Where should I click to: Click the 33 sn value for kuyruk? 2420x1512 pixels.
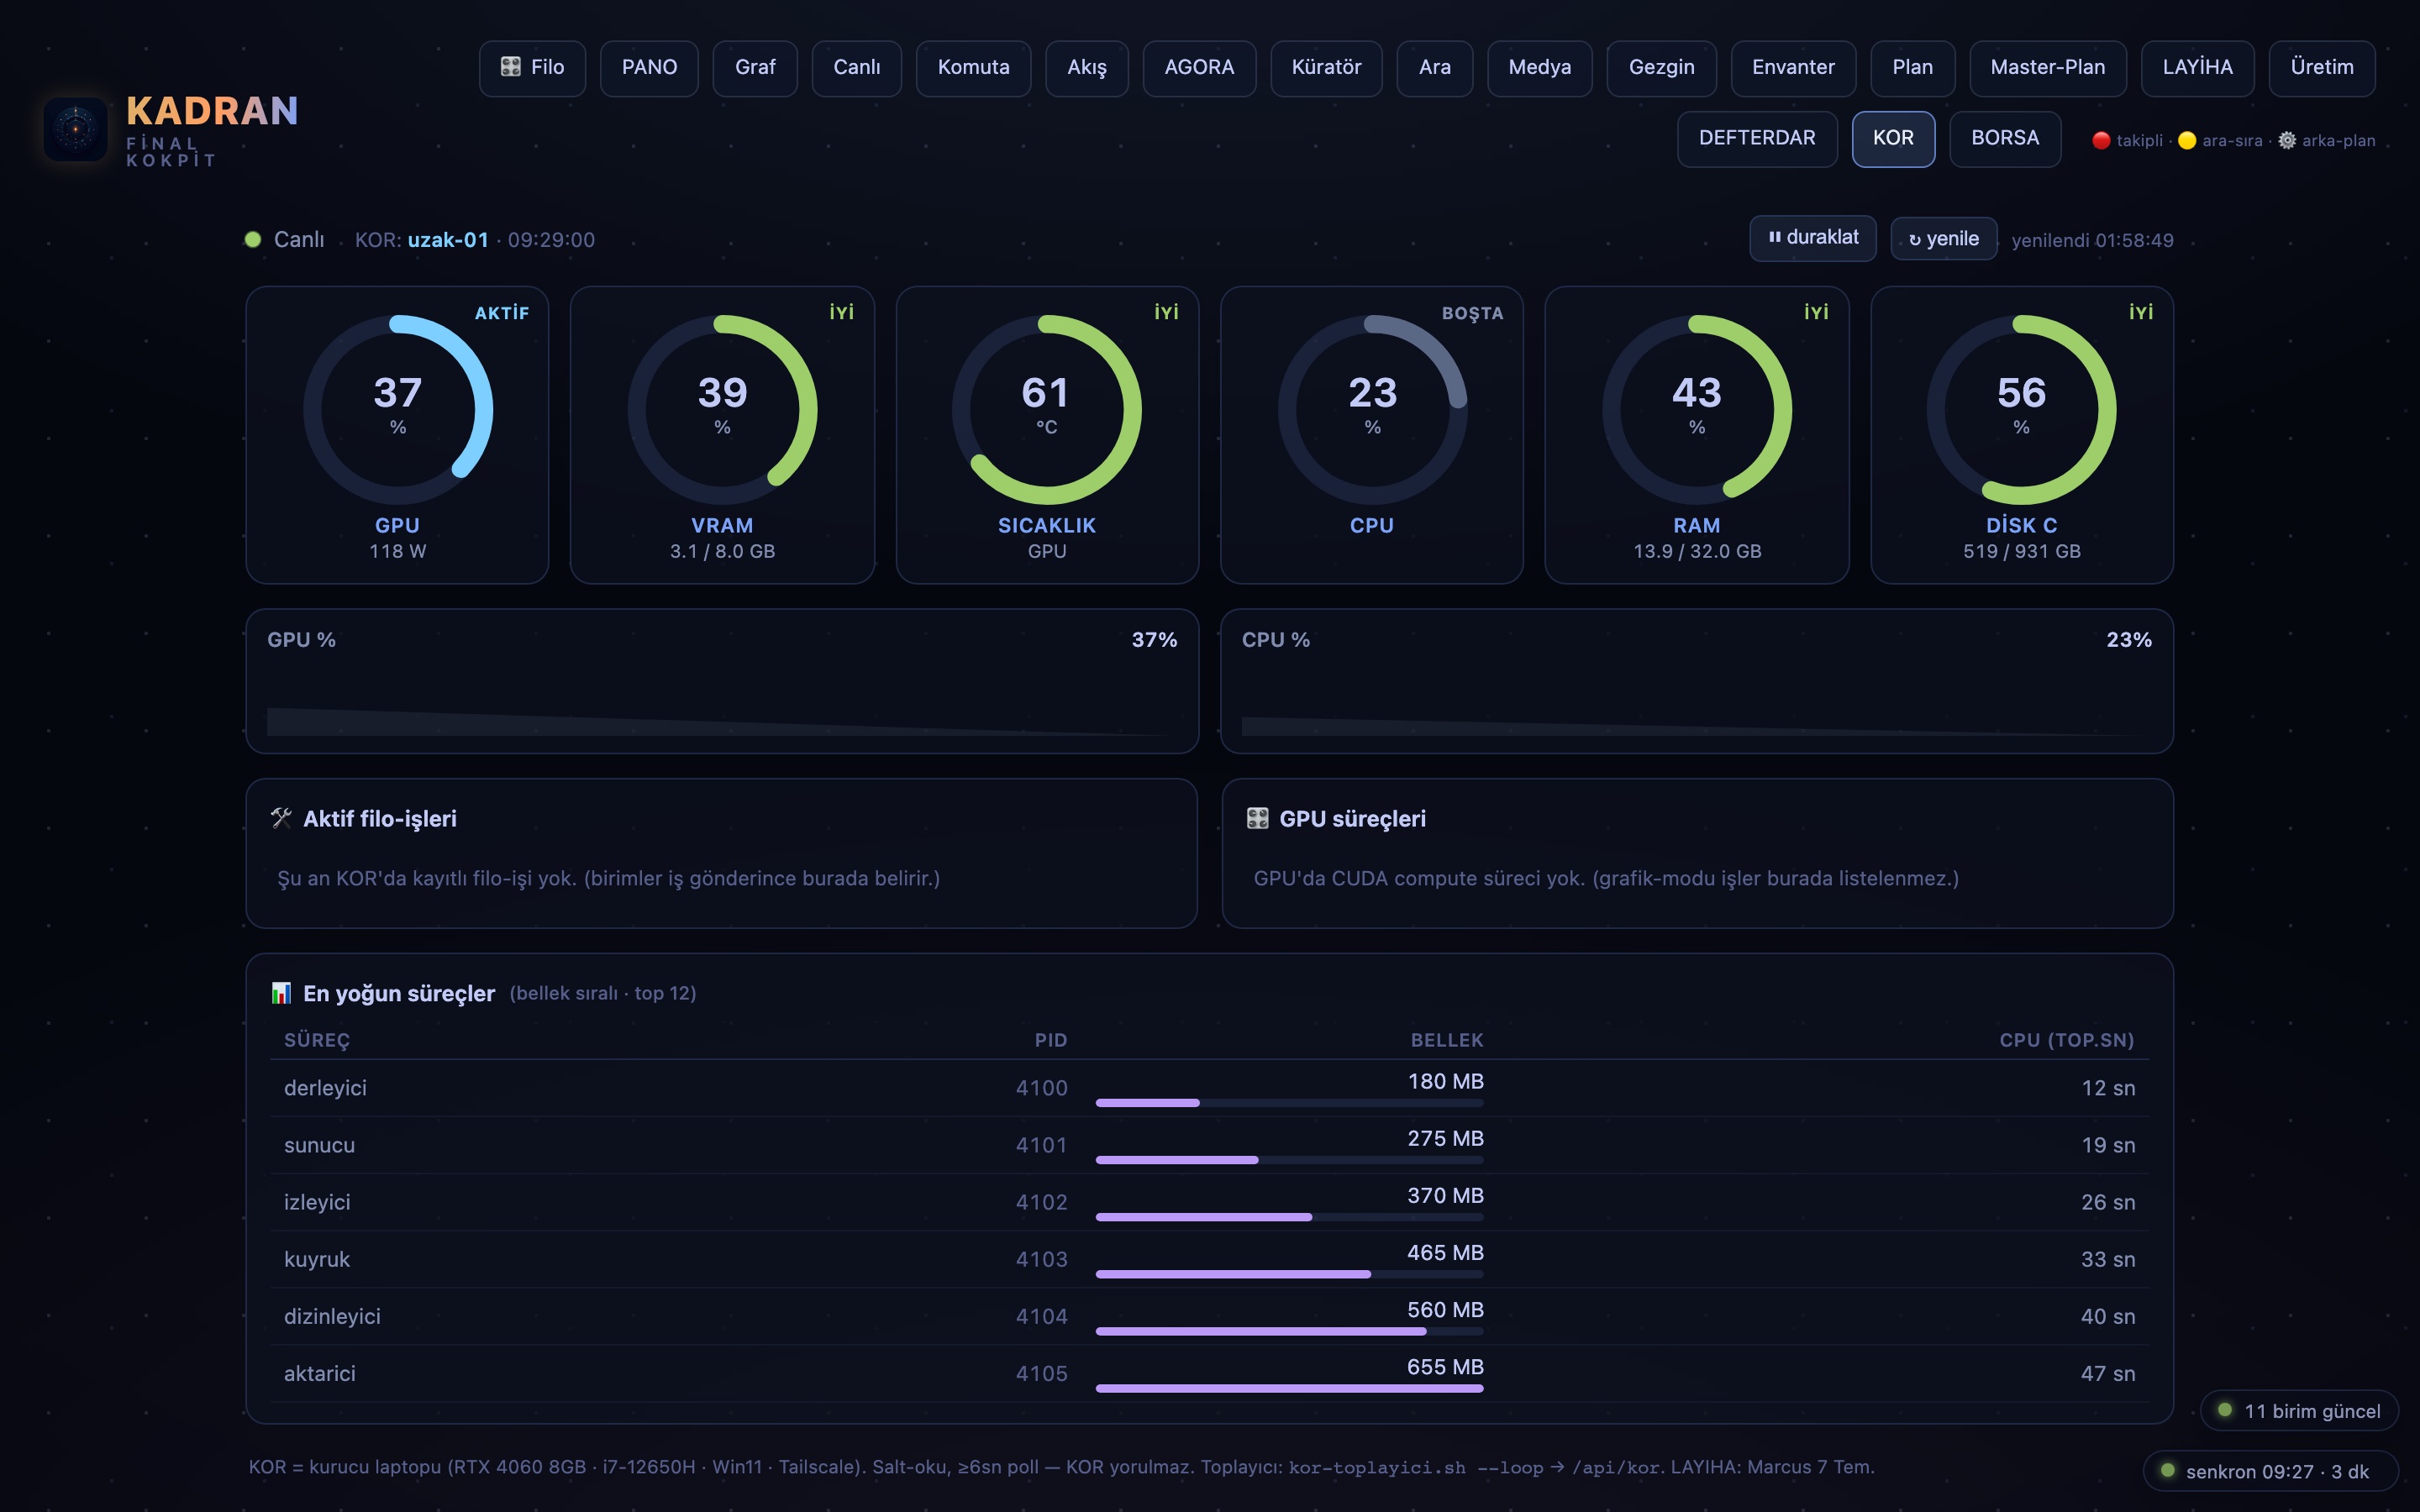click(2108, 1259)
